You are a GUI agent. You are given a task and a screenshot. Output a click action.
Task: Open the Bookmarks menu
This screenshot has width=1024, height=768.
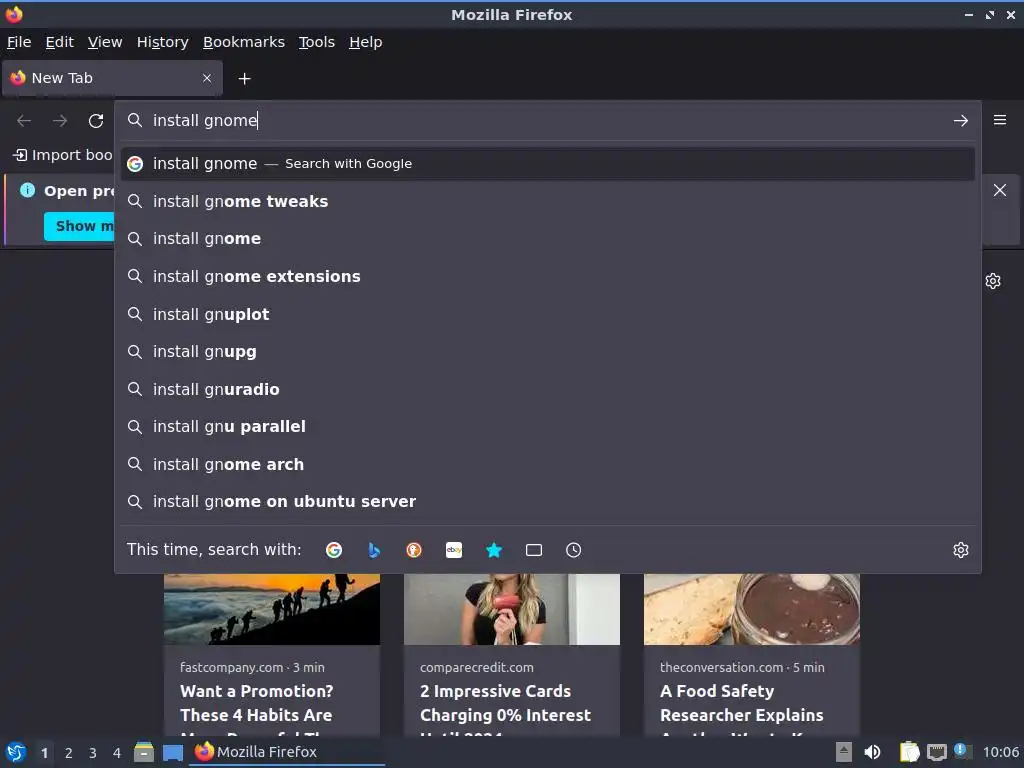click(244, 42)
